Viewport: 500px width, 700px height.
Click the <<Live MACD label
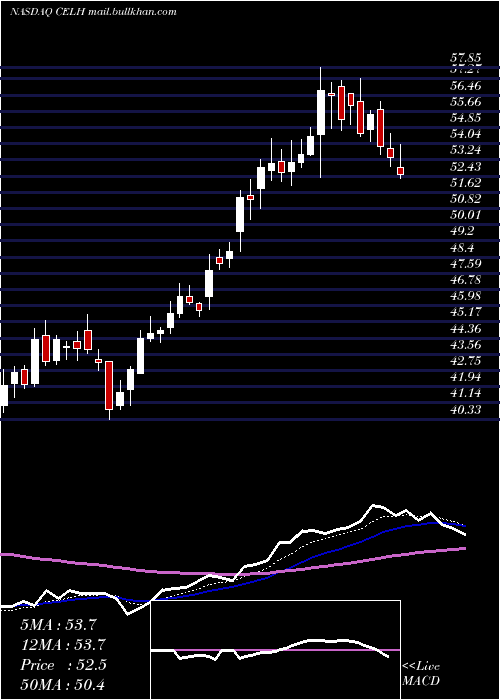(x=421, y=673)
